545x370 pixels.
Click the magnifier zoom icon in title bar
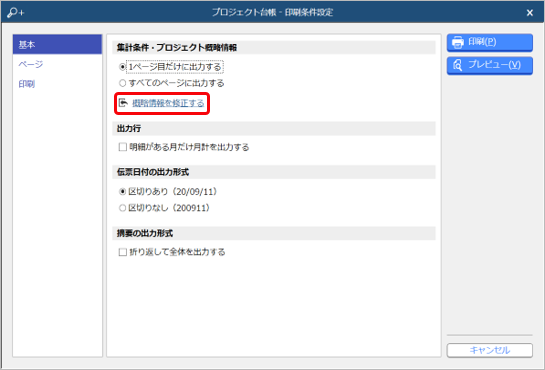tap(15, 13)
